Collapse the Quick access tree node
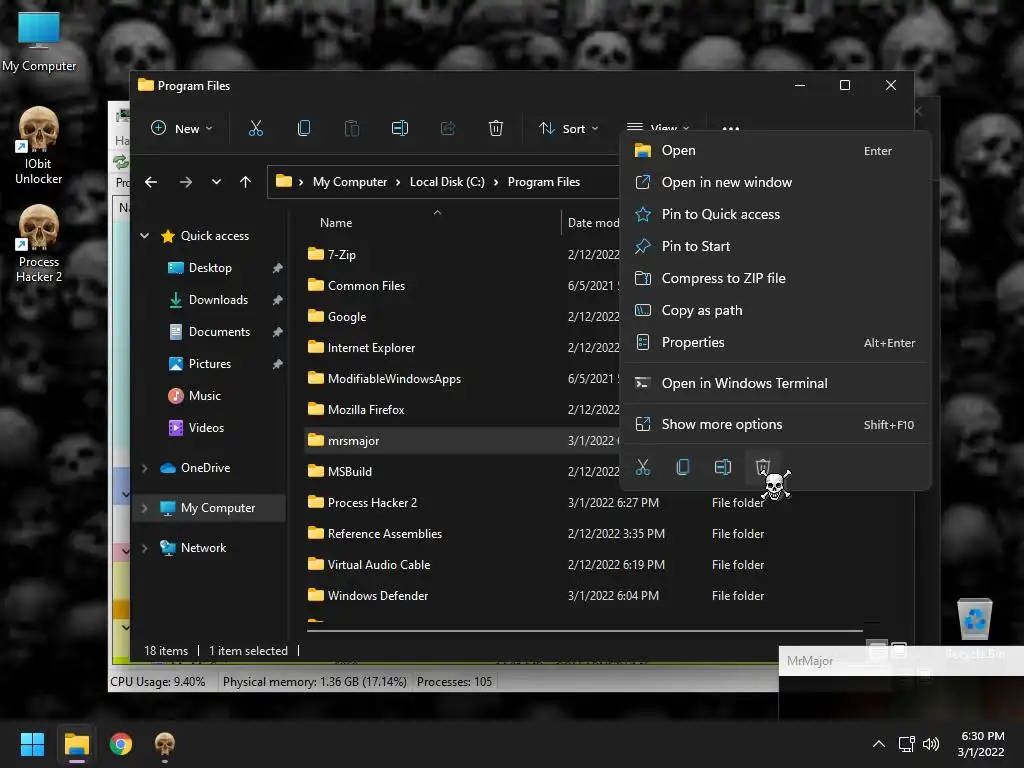 pyautogui.click(x=144, y=236)
